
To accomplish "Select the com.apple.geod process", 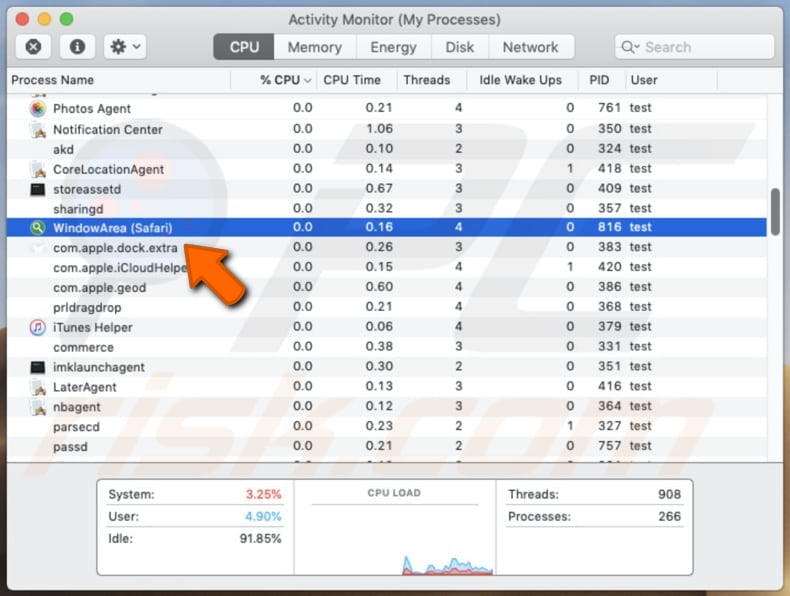I will click(100, 288).
